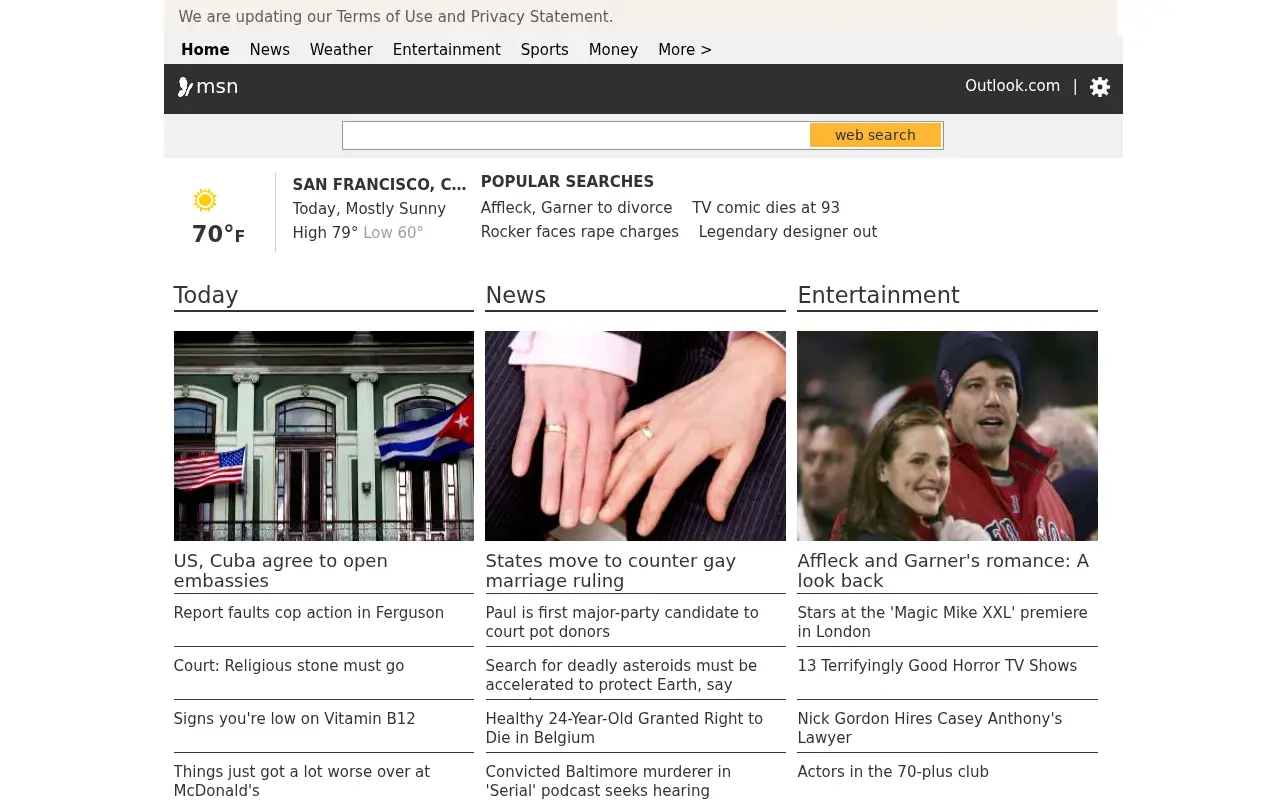Open 'Stars at the Magic Mike XXL premiere'

pyautogui.click(x=942, y=622)
